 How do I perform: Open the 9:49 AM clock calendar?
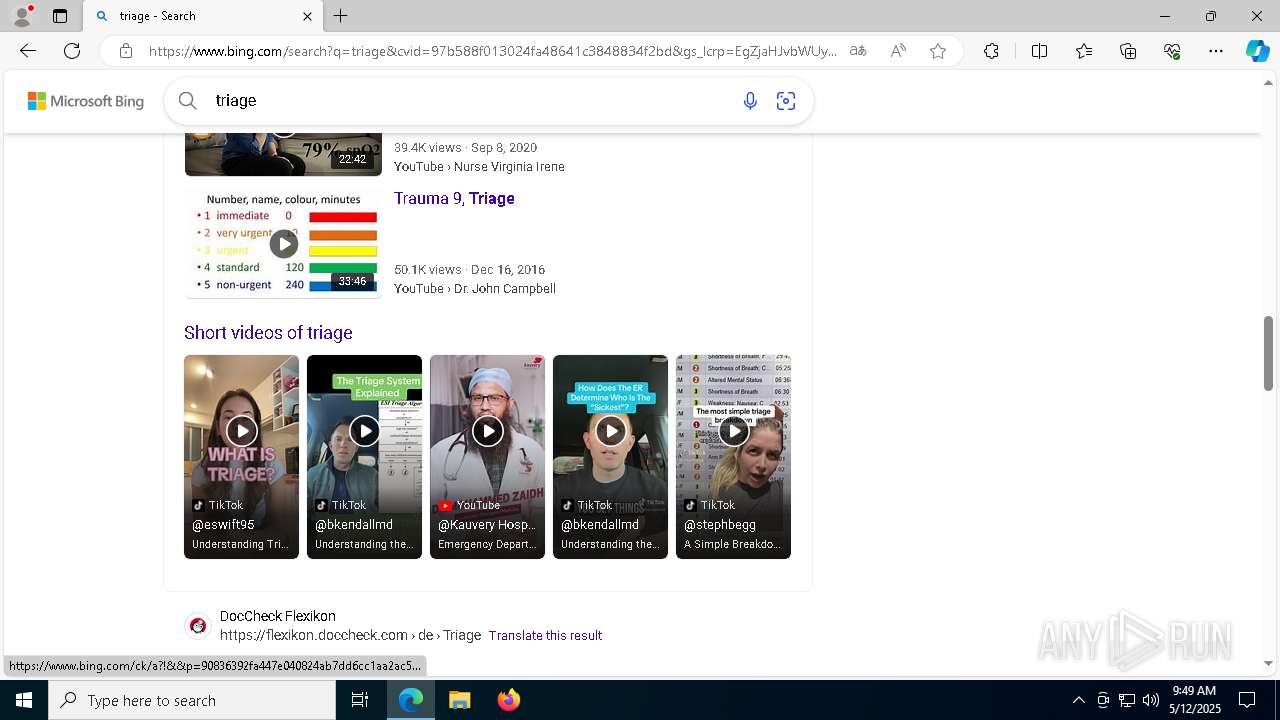point(1194,700)
